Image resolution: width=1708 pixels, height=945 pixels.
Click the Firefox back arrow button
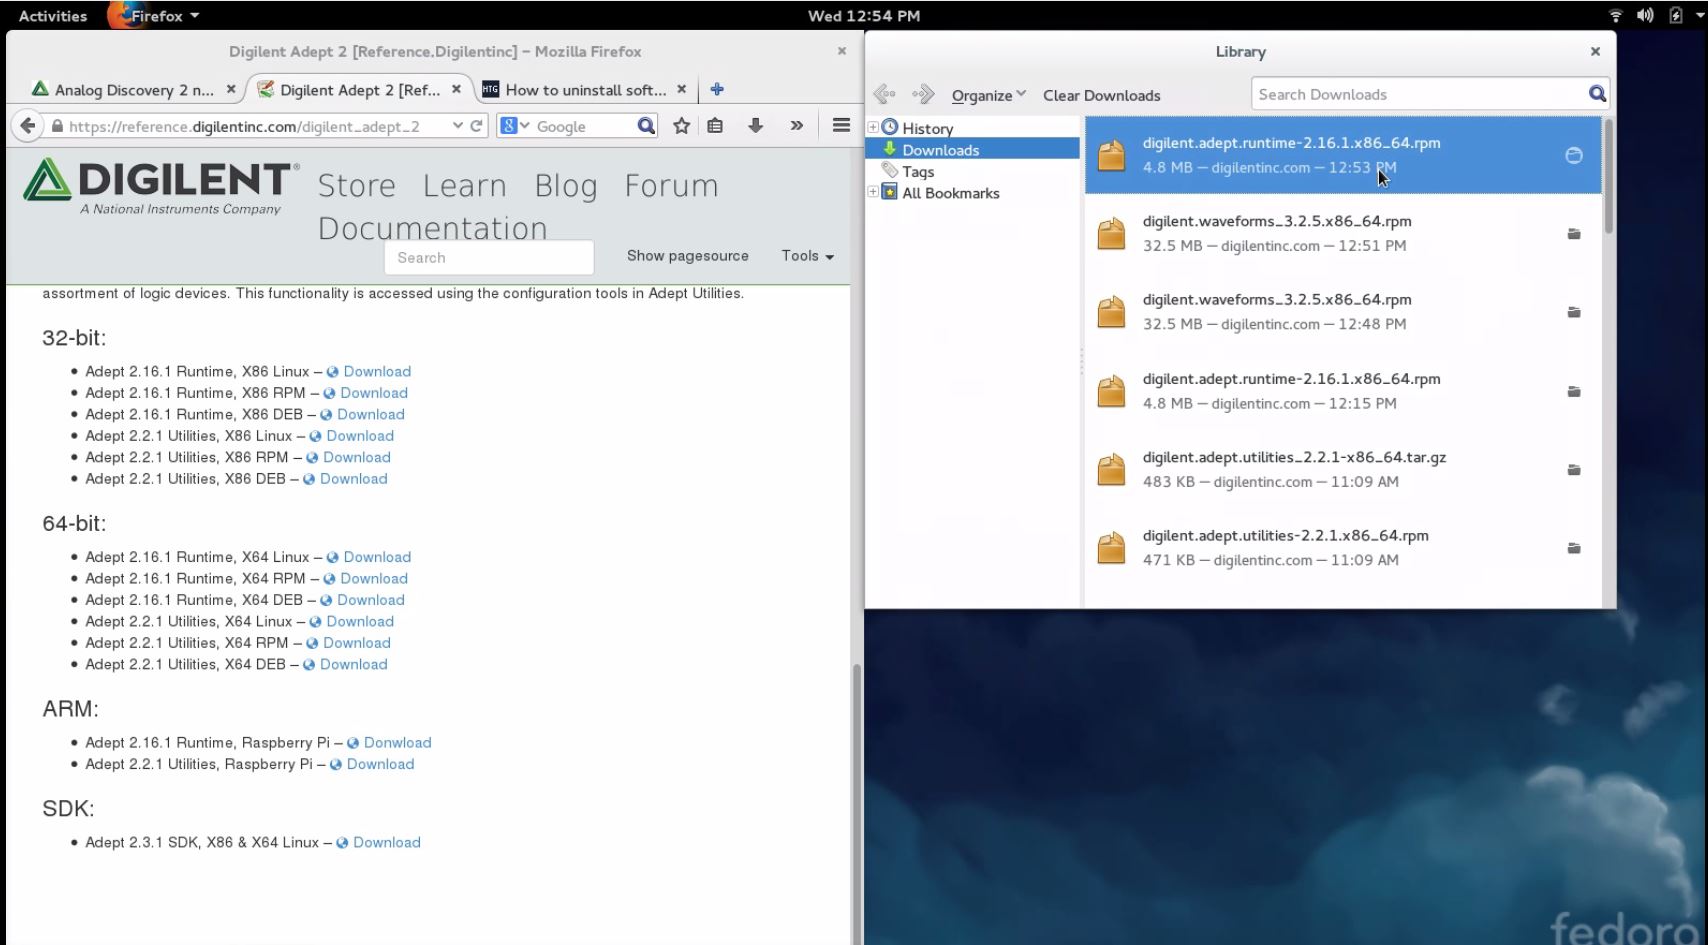click(x=28, y=126)
